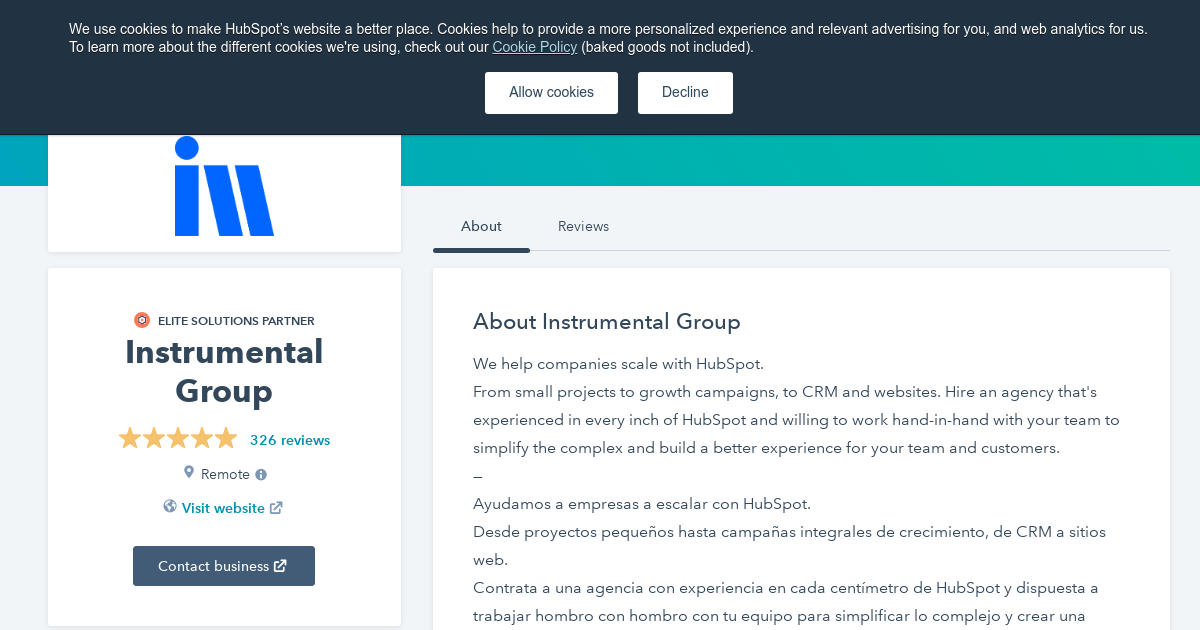
Task: Click the fifth star of the rating
Action: point(227,438)
